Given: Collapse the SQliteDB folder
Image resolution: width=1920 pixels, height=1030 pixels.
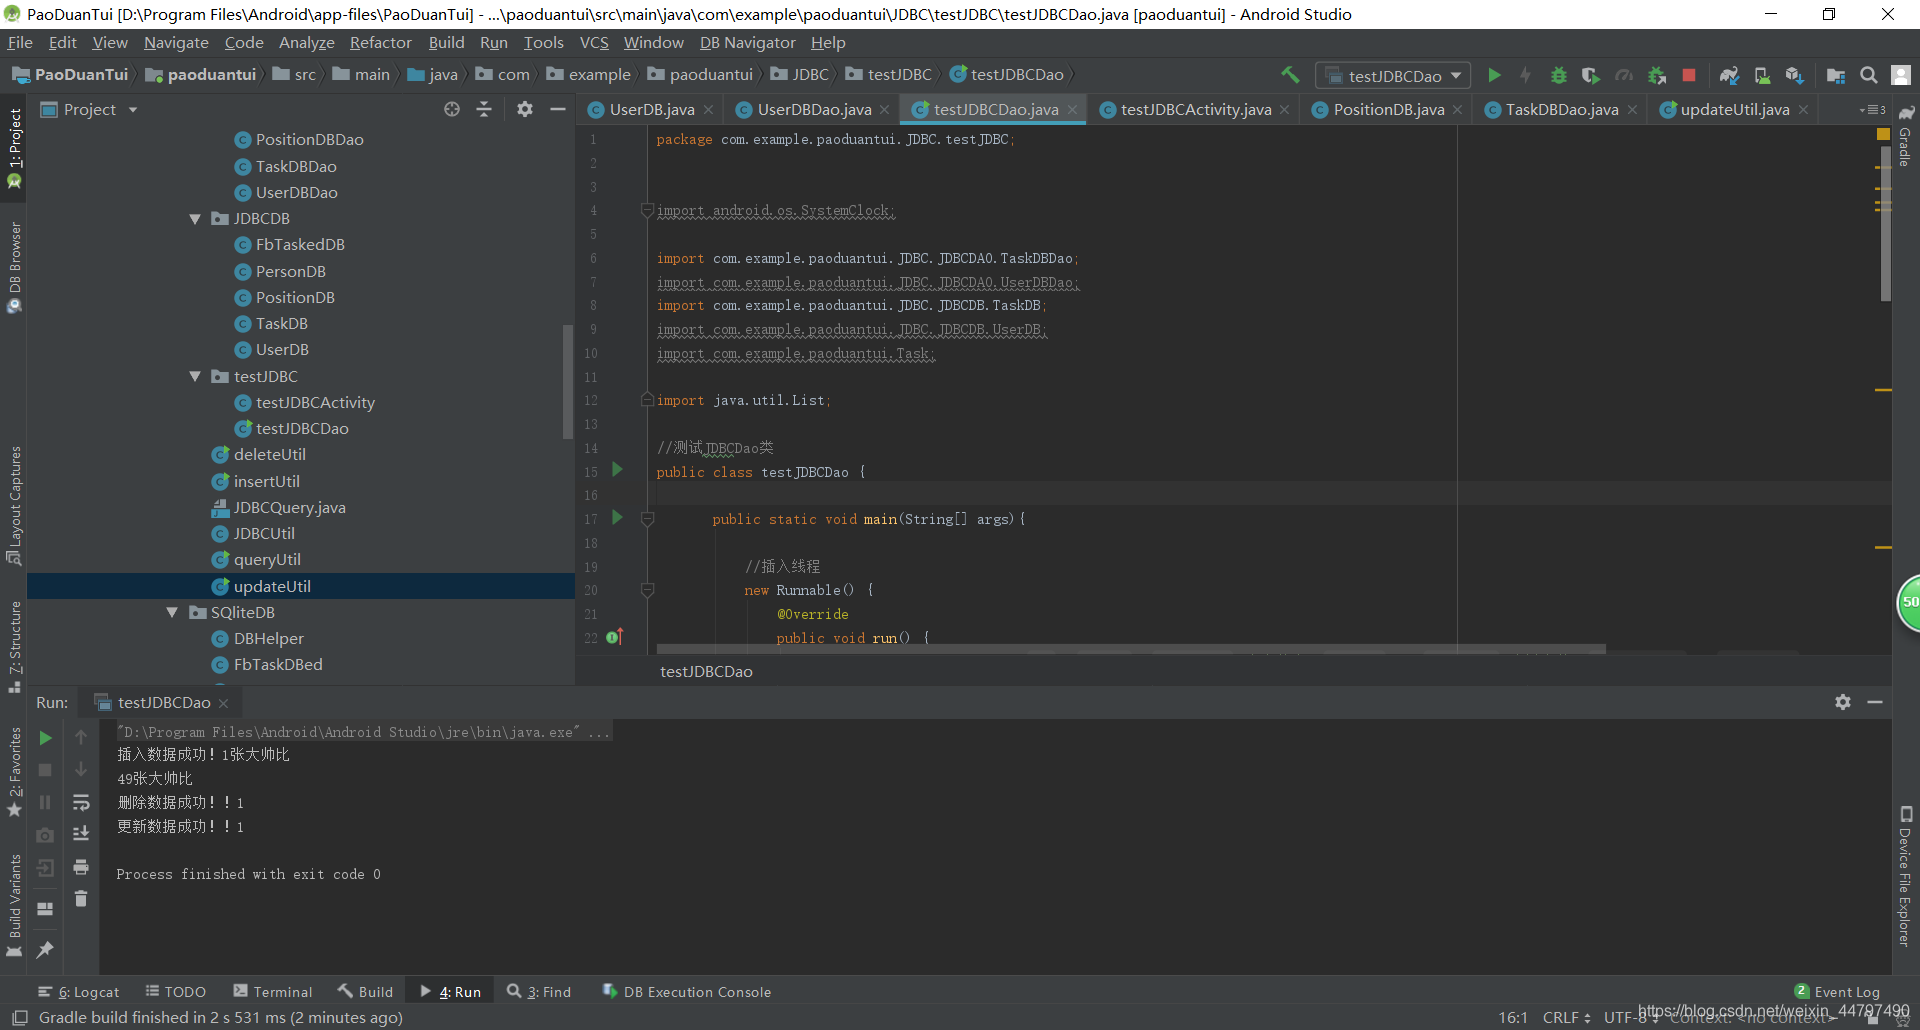Looking at the screenshot, I should (x=172, y=613).
